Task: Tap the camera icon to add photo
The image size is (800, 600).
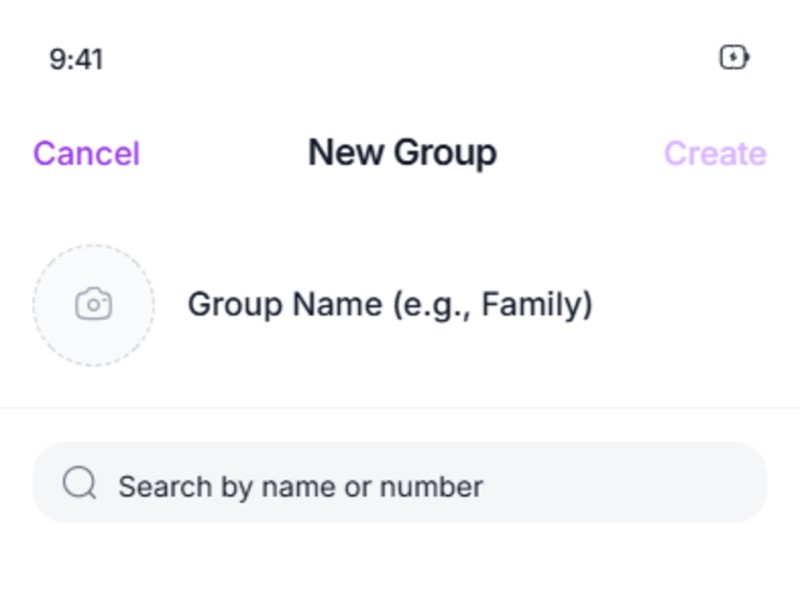Action: [93, 304]
